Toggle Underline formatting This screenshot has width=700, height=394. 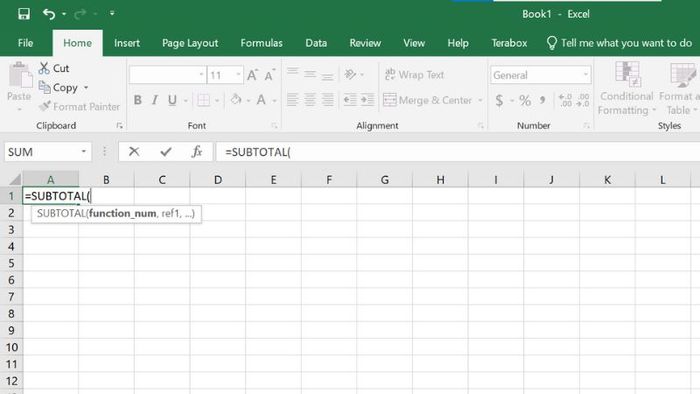[172, 100]
